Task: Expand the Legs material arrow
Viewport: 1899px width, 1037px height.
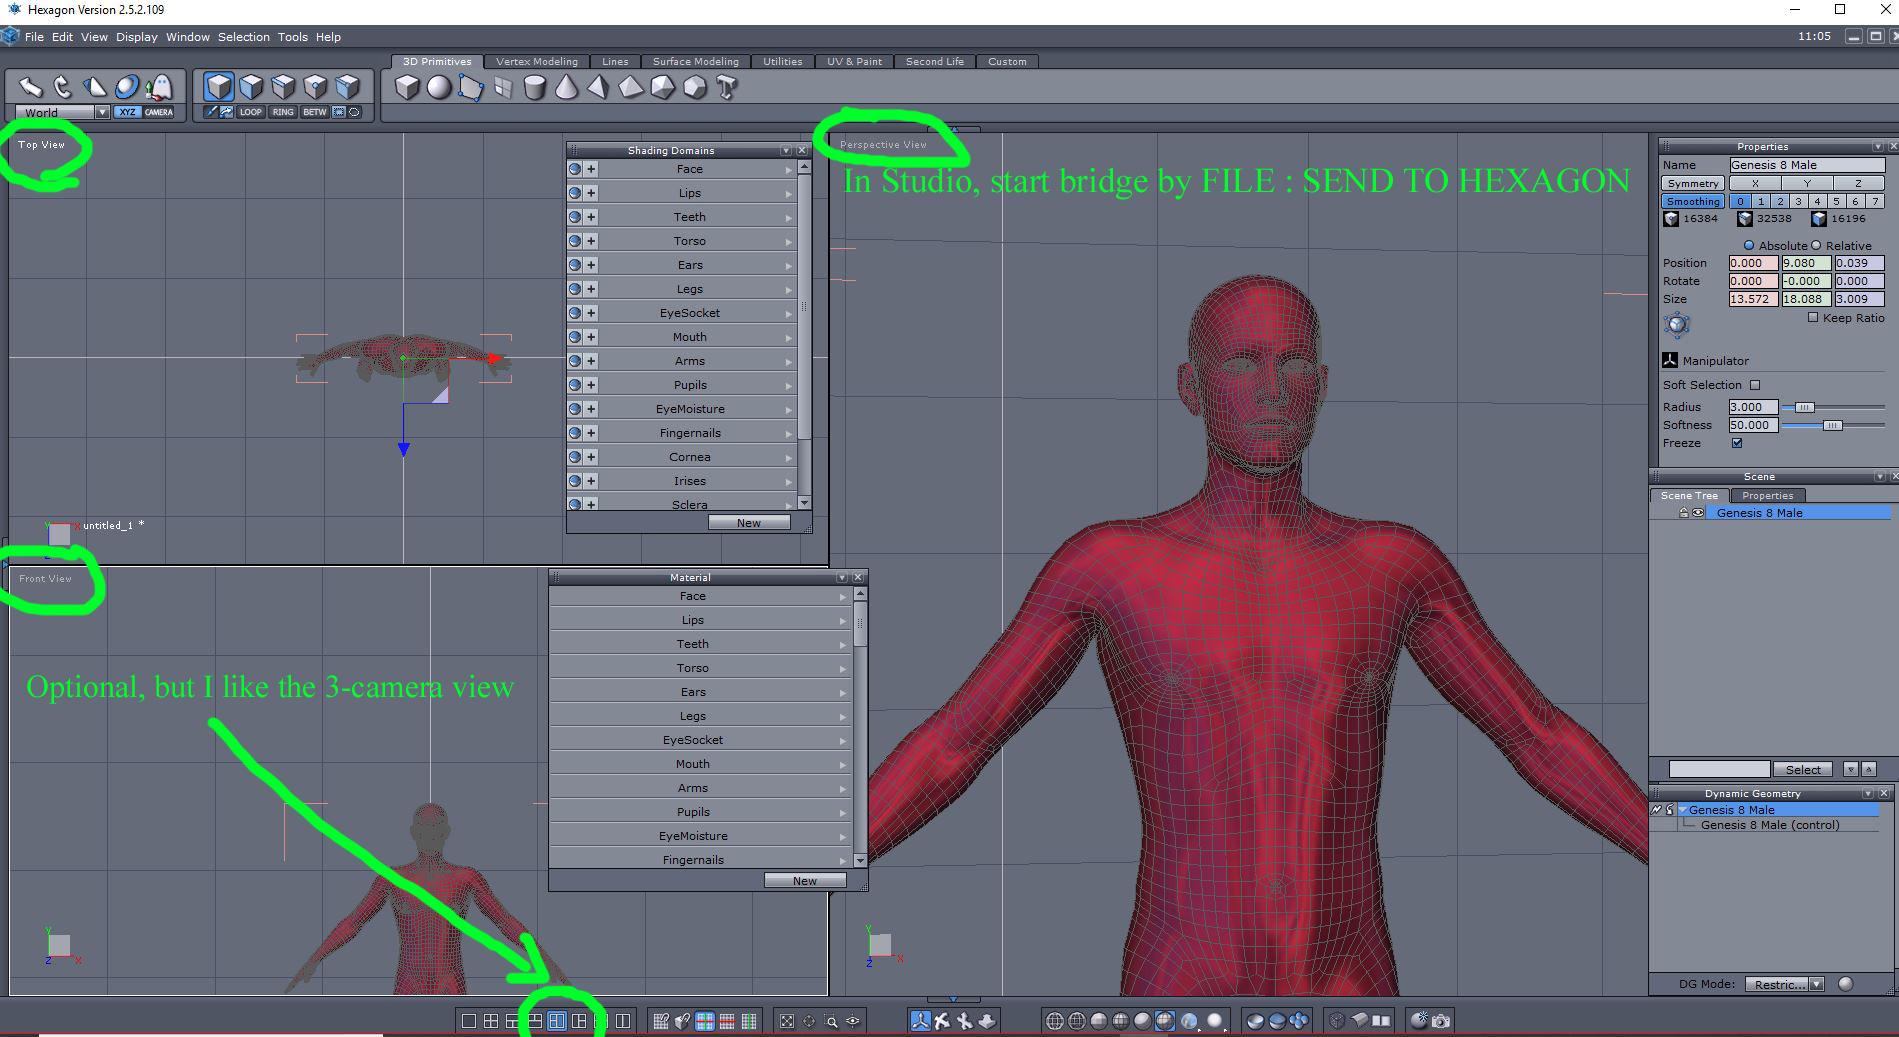Action: pyautogui.click(x=843, y=716)
